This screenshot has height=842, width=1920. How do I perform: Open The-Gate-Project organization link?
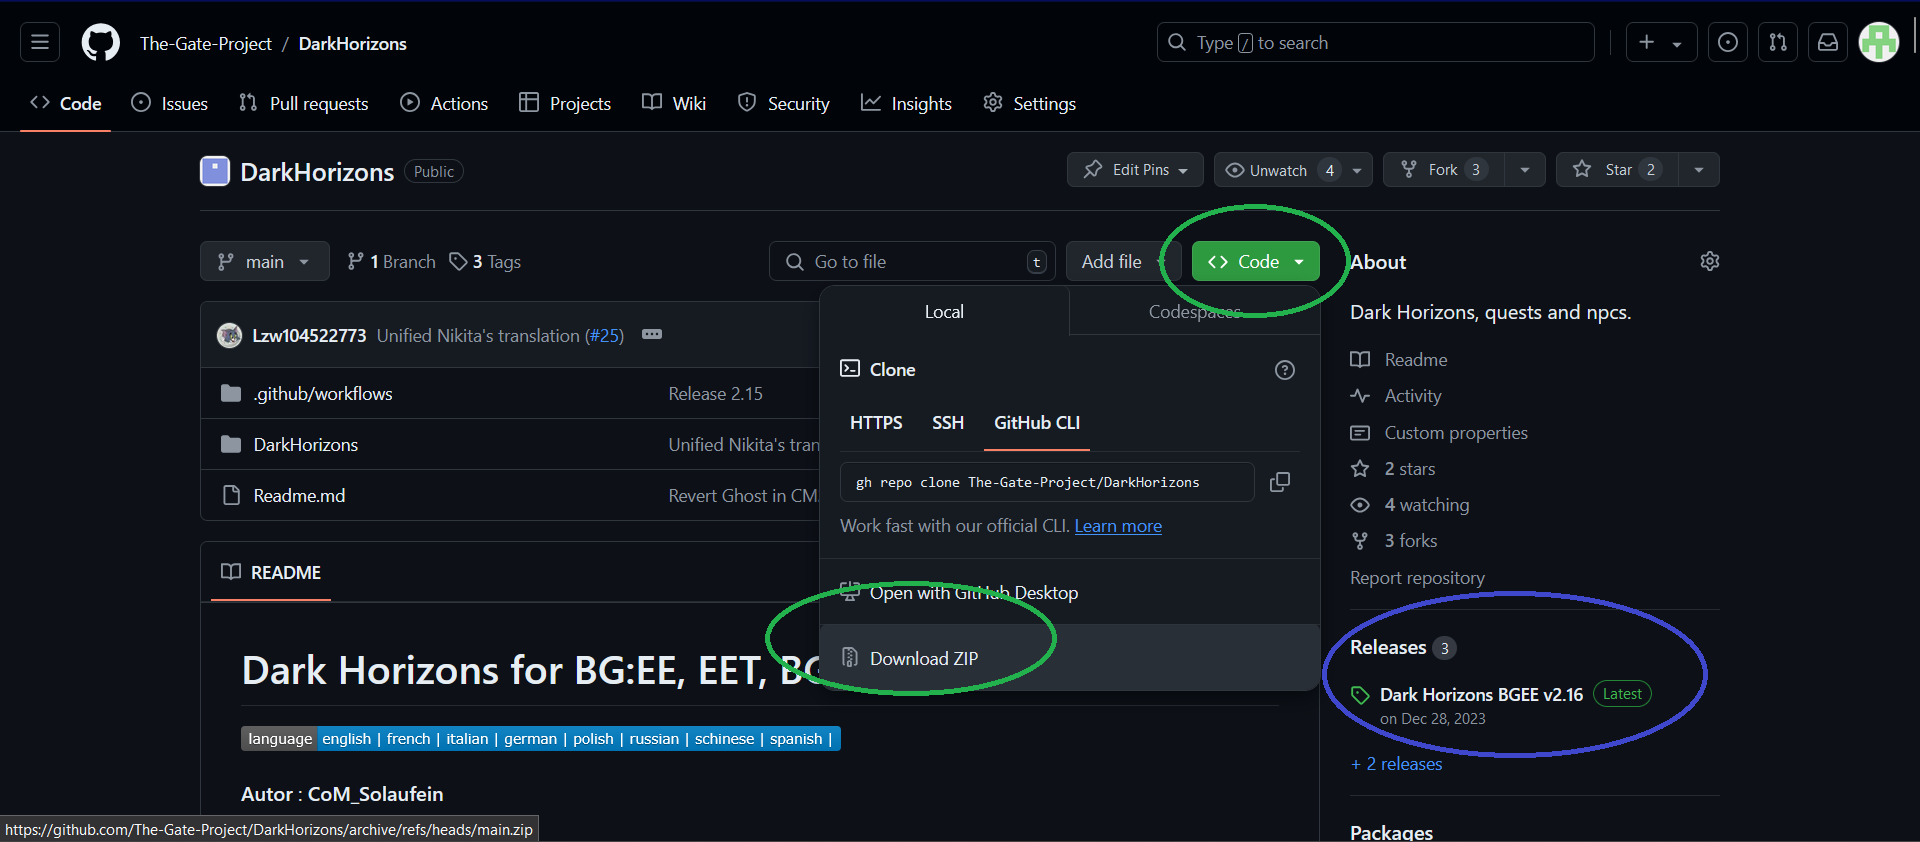tap(206, 43)
